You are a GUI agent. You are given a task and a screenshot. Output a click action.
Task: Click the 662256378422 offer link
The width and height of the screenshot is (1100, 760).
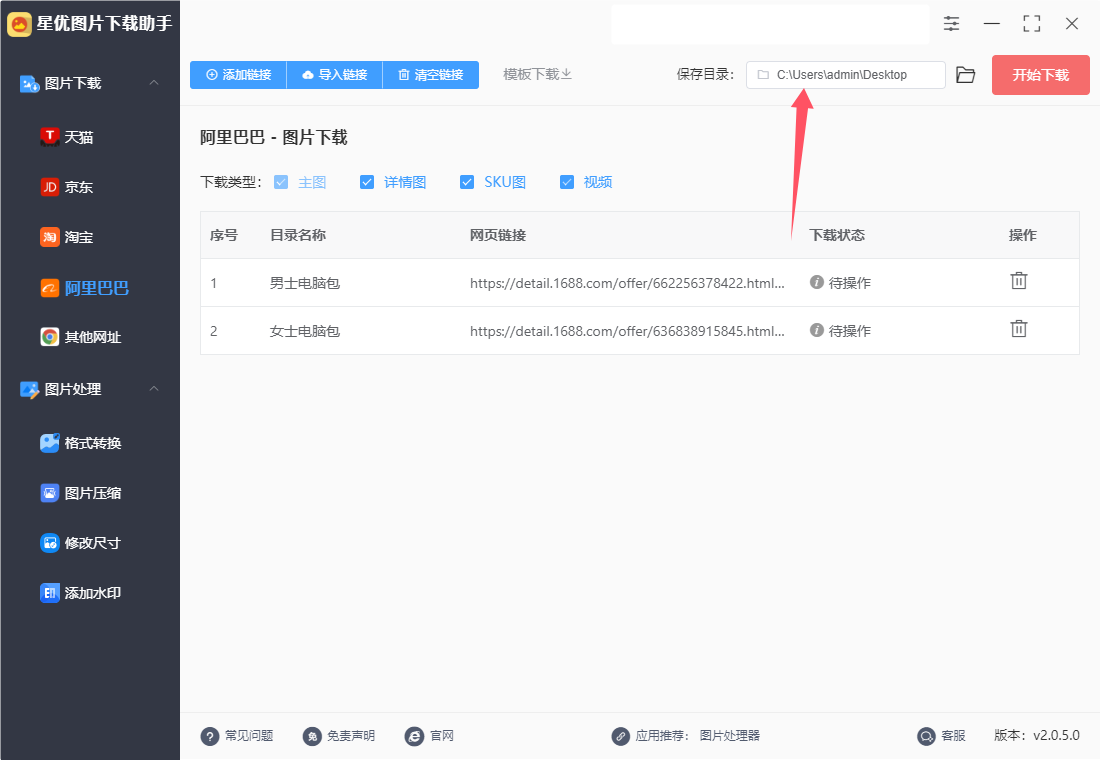[x=627, y=284]
